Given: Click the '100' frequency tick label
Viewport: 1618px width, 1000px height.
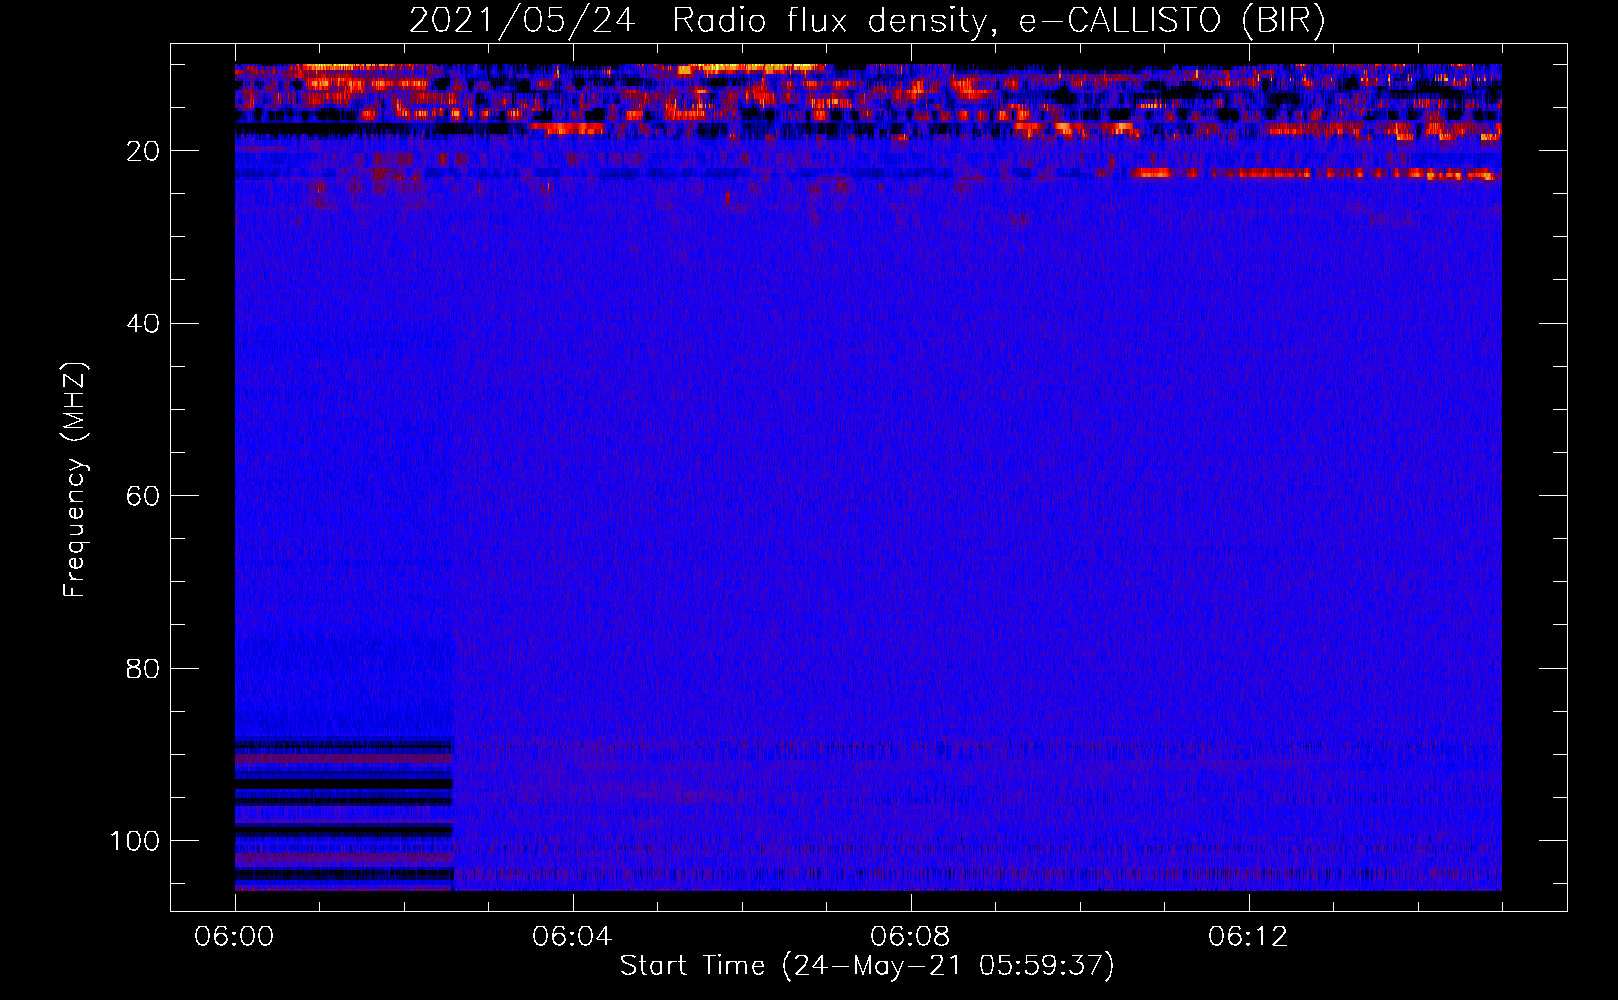Looking at the screenshot, I should point(135,841).
